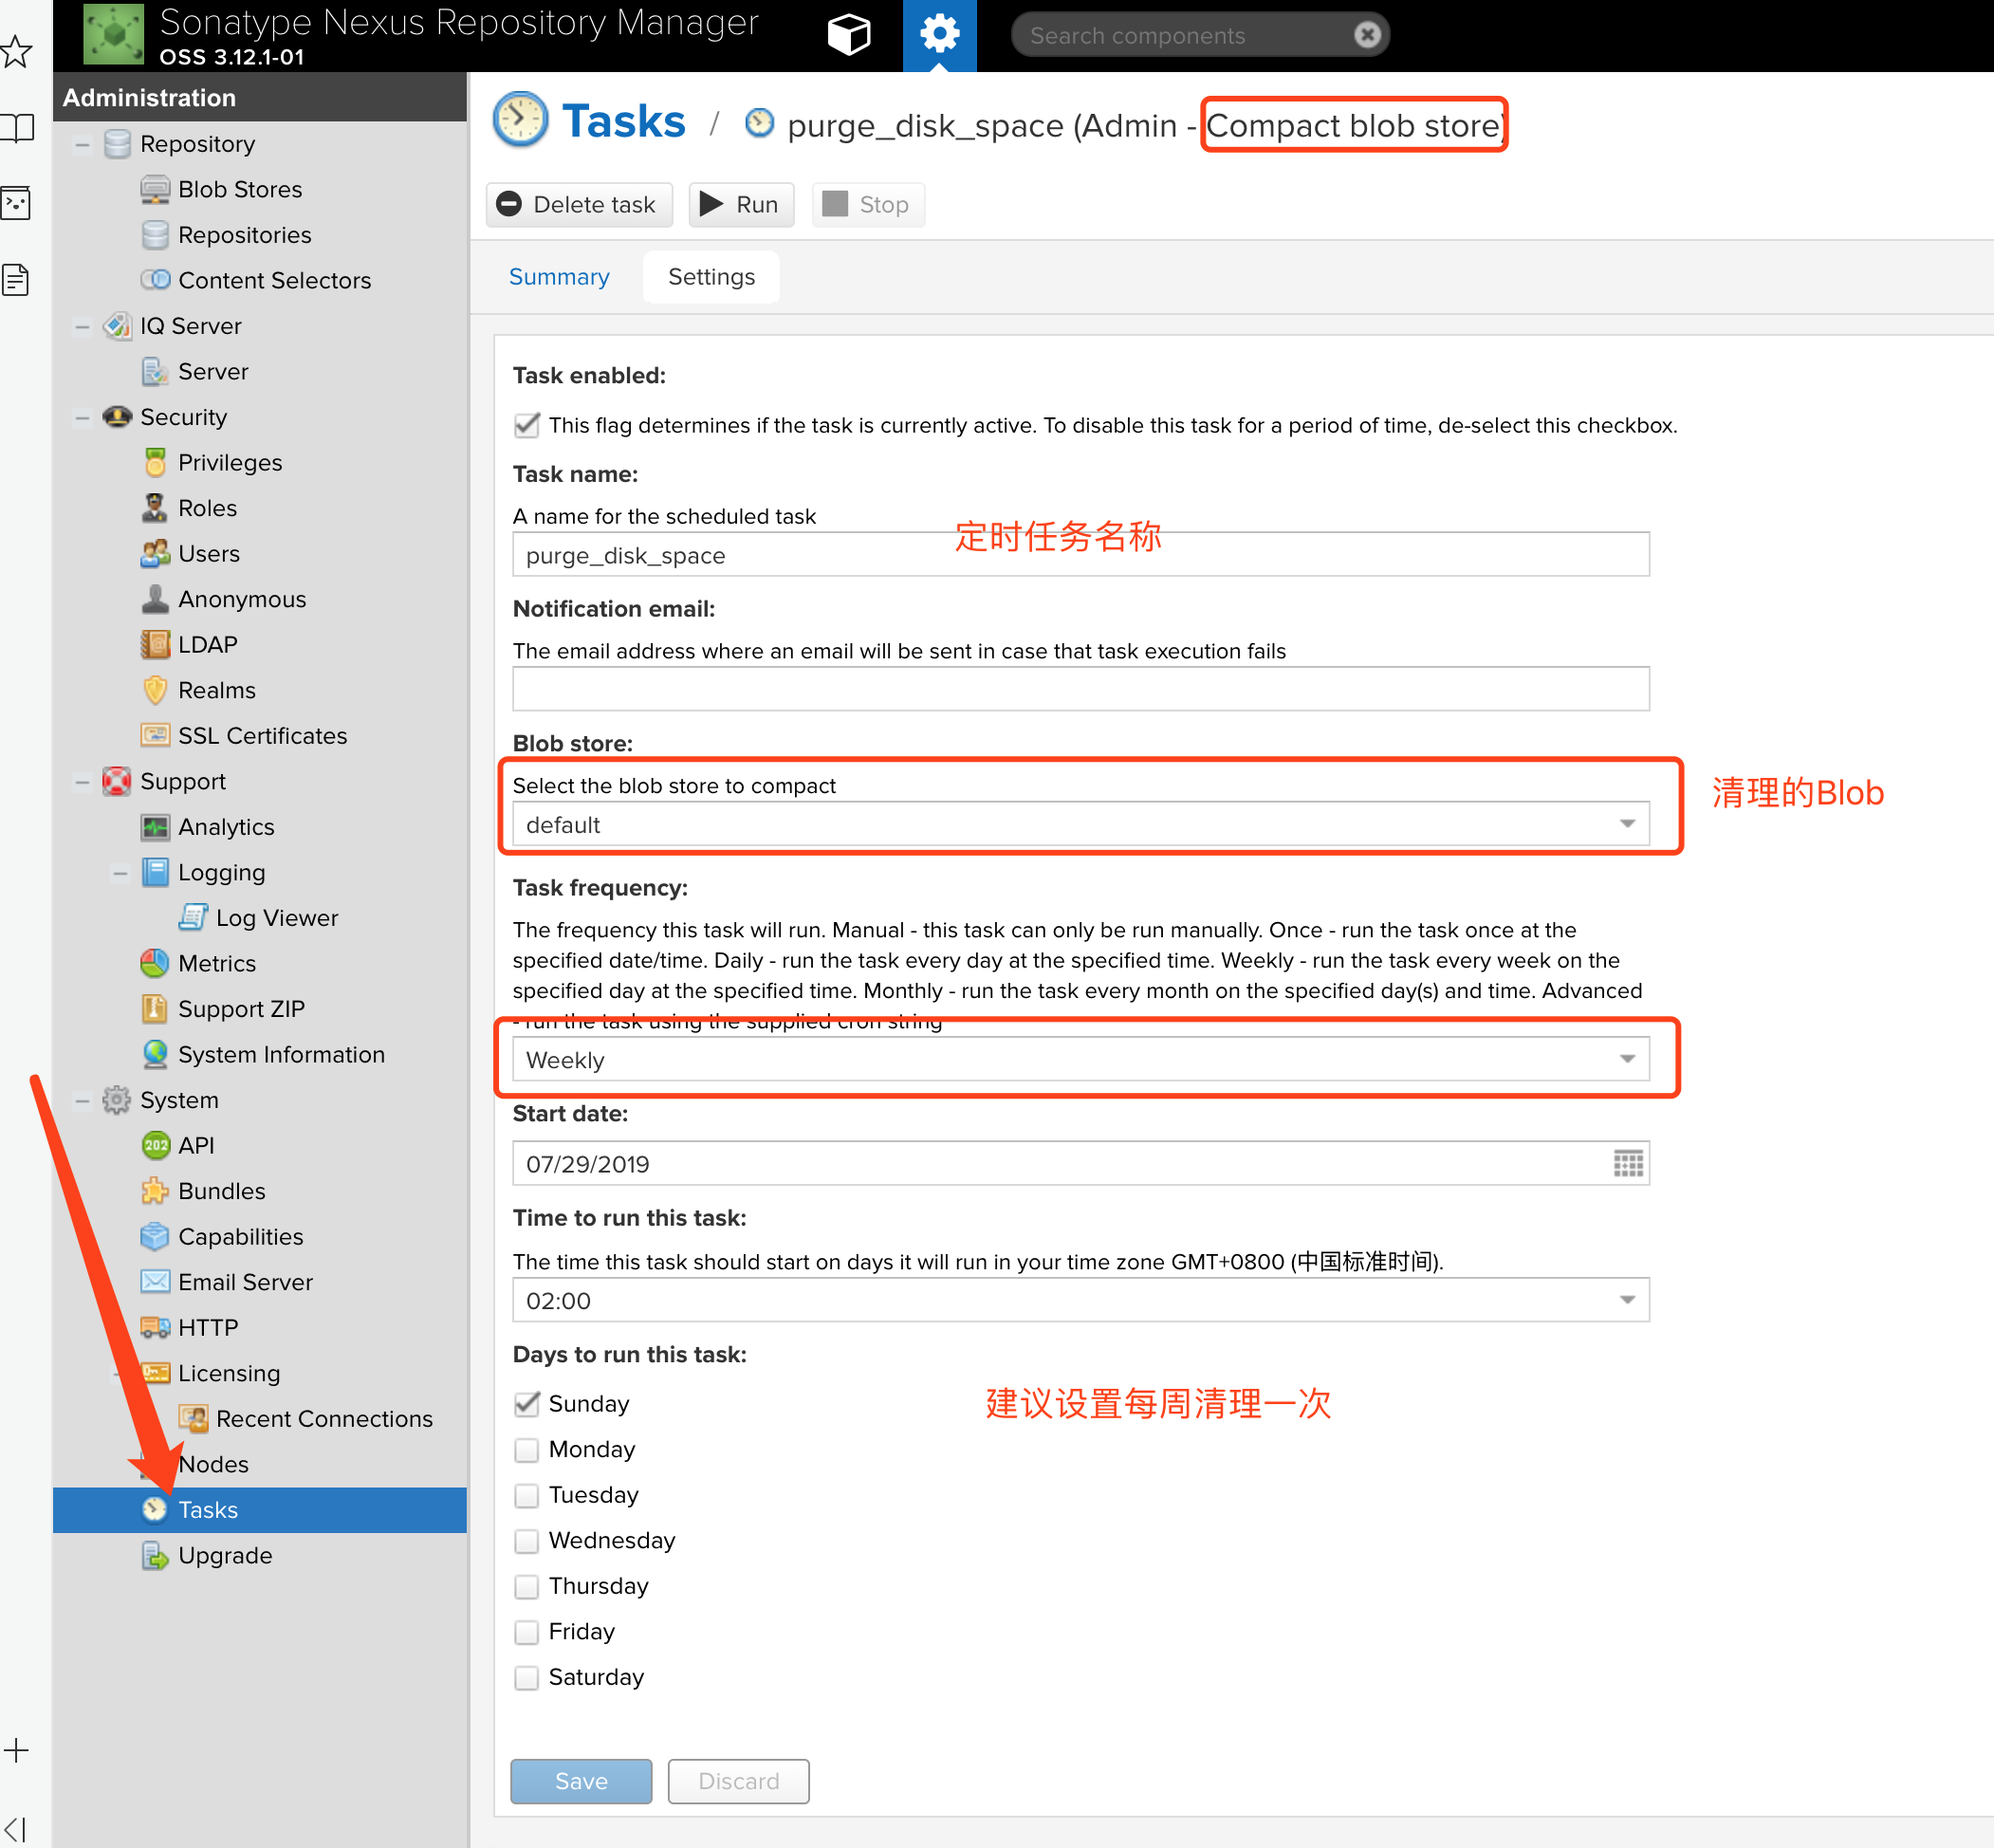Open Metrics under Support

click(x=216, y=963)
